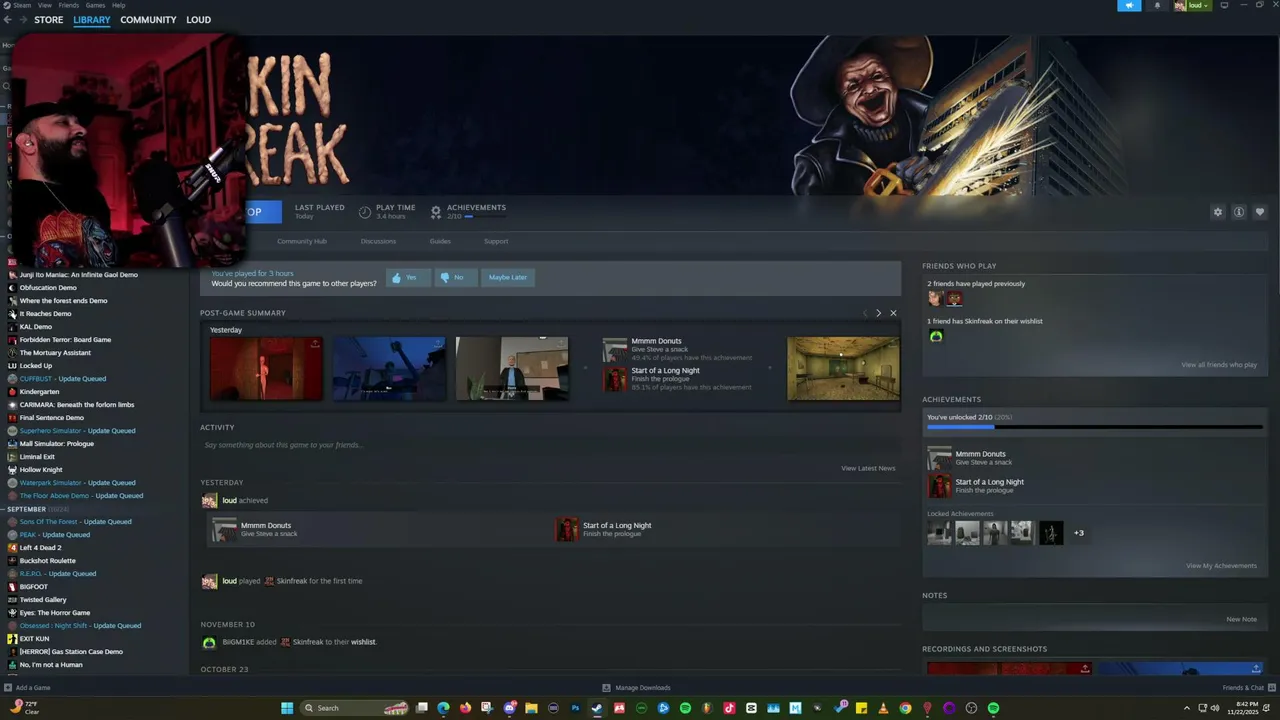Open game settings gear icon
The width and height of the screenshot is (1280, 720).
[x=1217, y=212]
